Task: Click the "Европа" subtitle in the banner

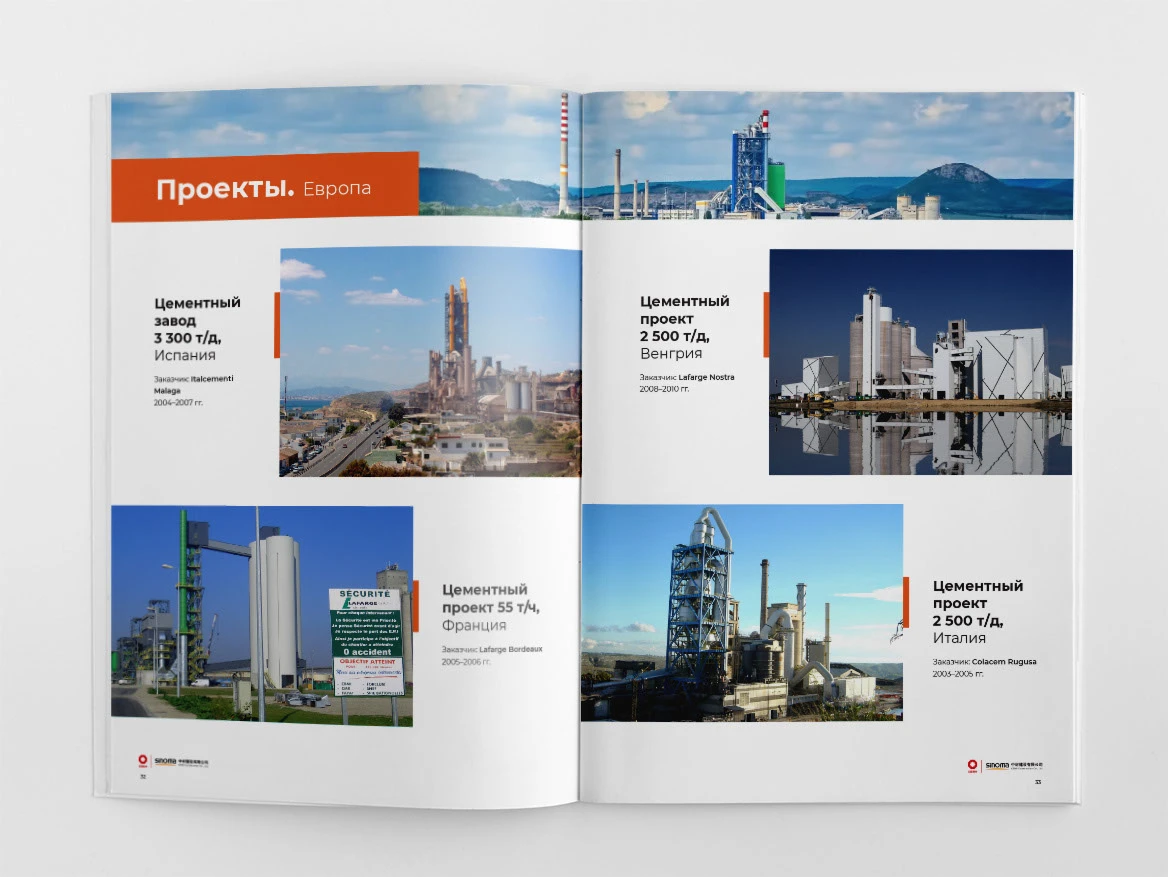Action: [337, 189]
